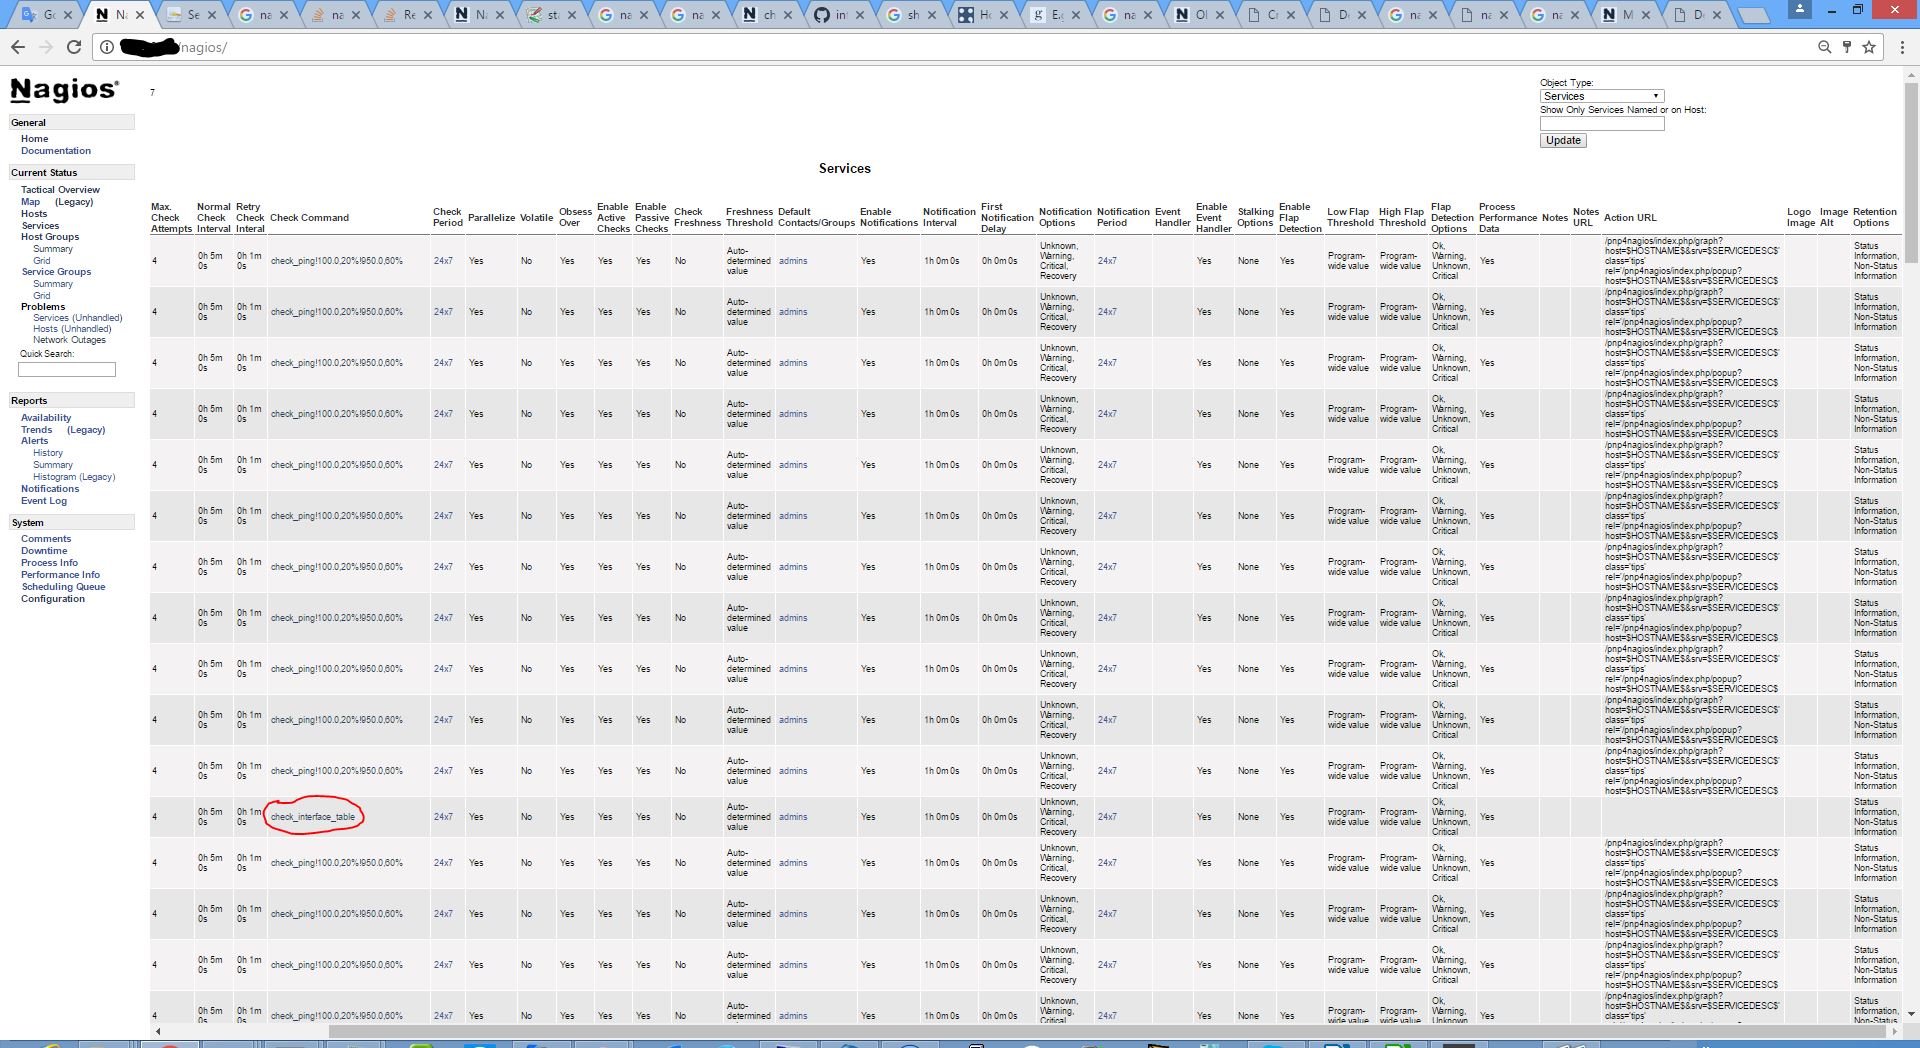The height and width of the screenshot is (1048, 1920).
Task: Open the Object Type dropdown
Action: tap(1601, 96)
